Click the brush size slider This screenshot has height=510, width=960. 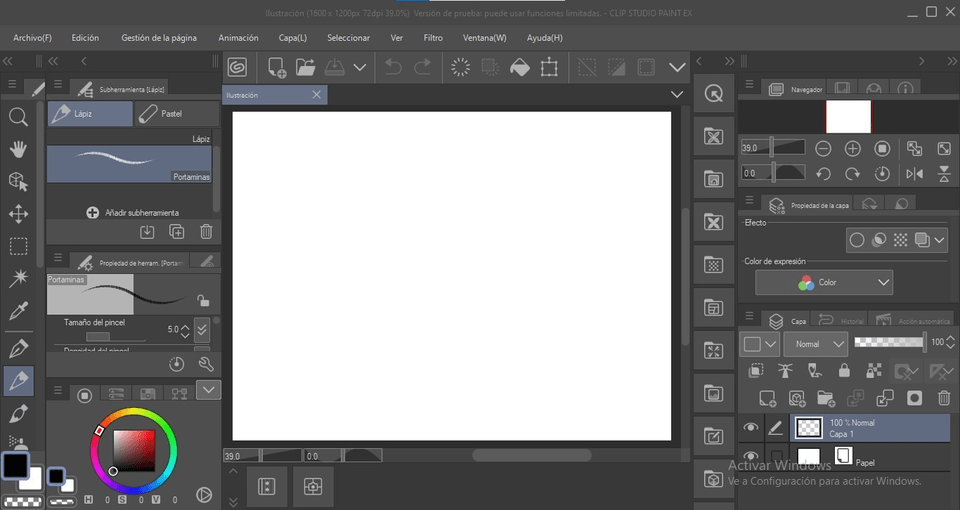(115, 337)
